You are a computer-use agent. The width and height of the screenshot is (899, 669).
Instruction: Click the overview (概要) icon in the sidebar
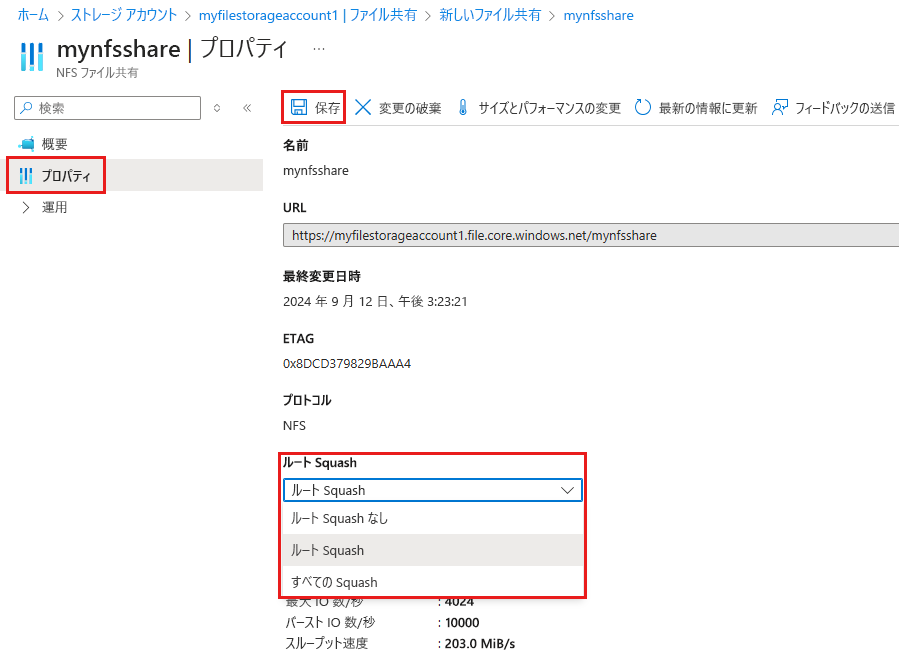point(26,143)
